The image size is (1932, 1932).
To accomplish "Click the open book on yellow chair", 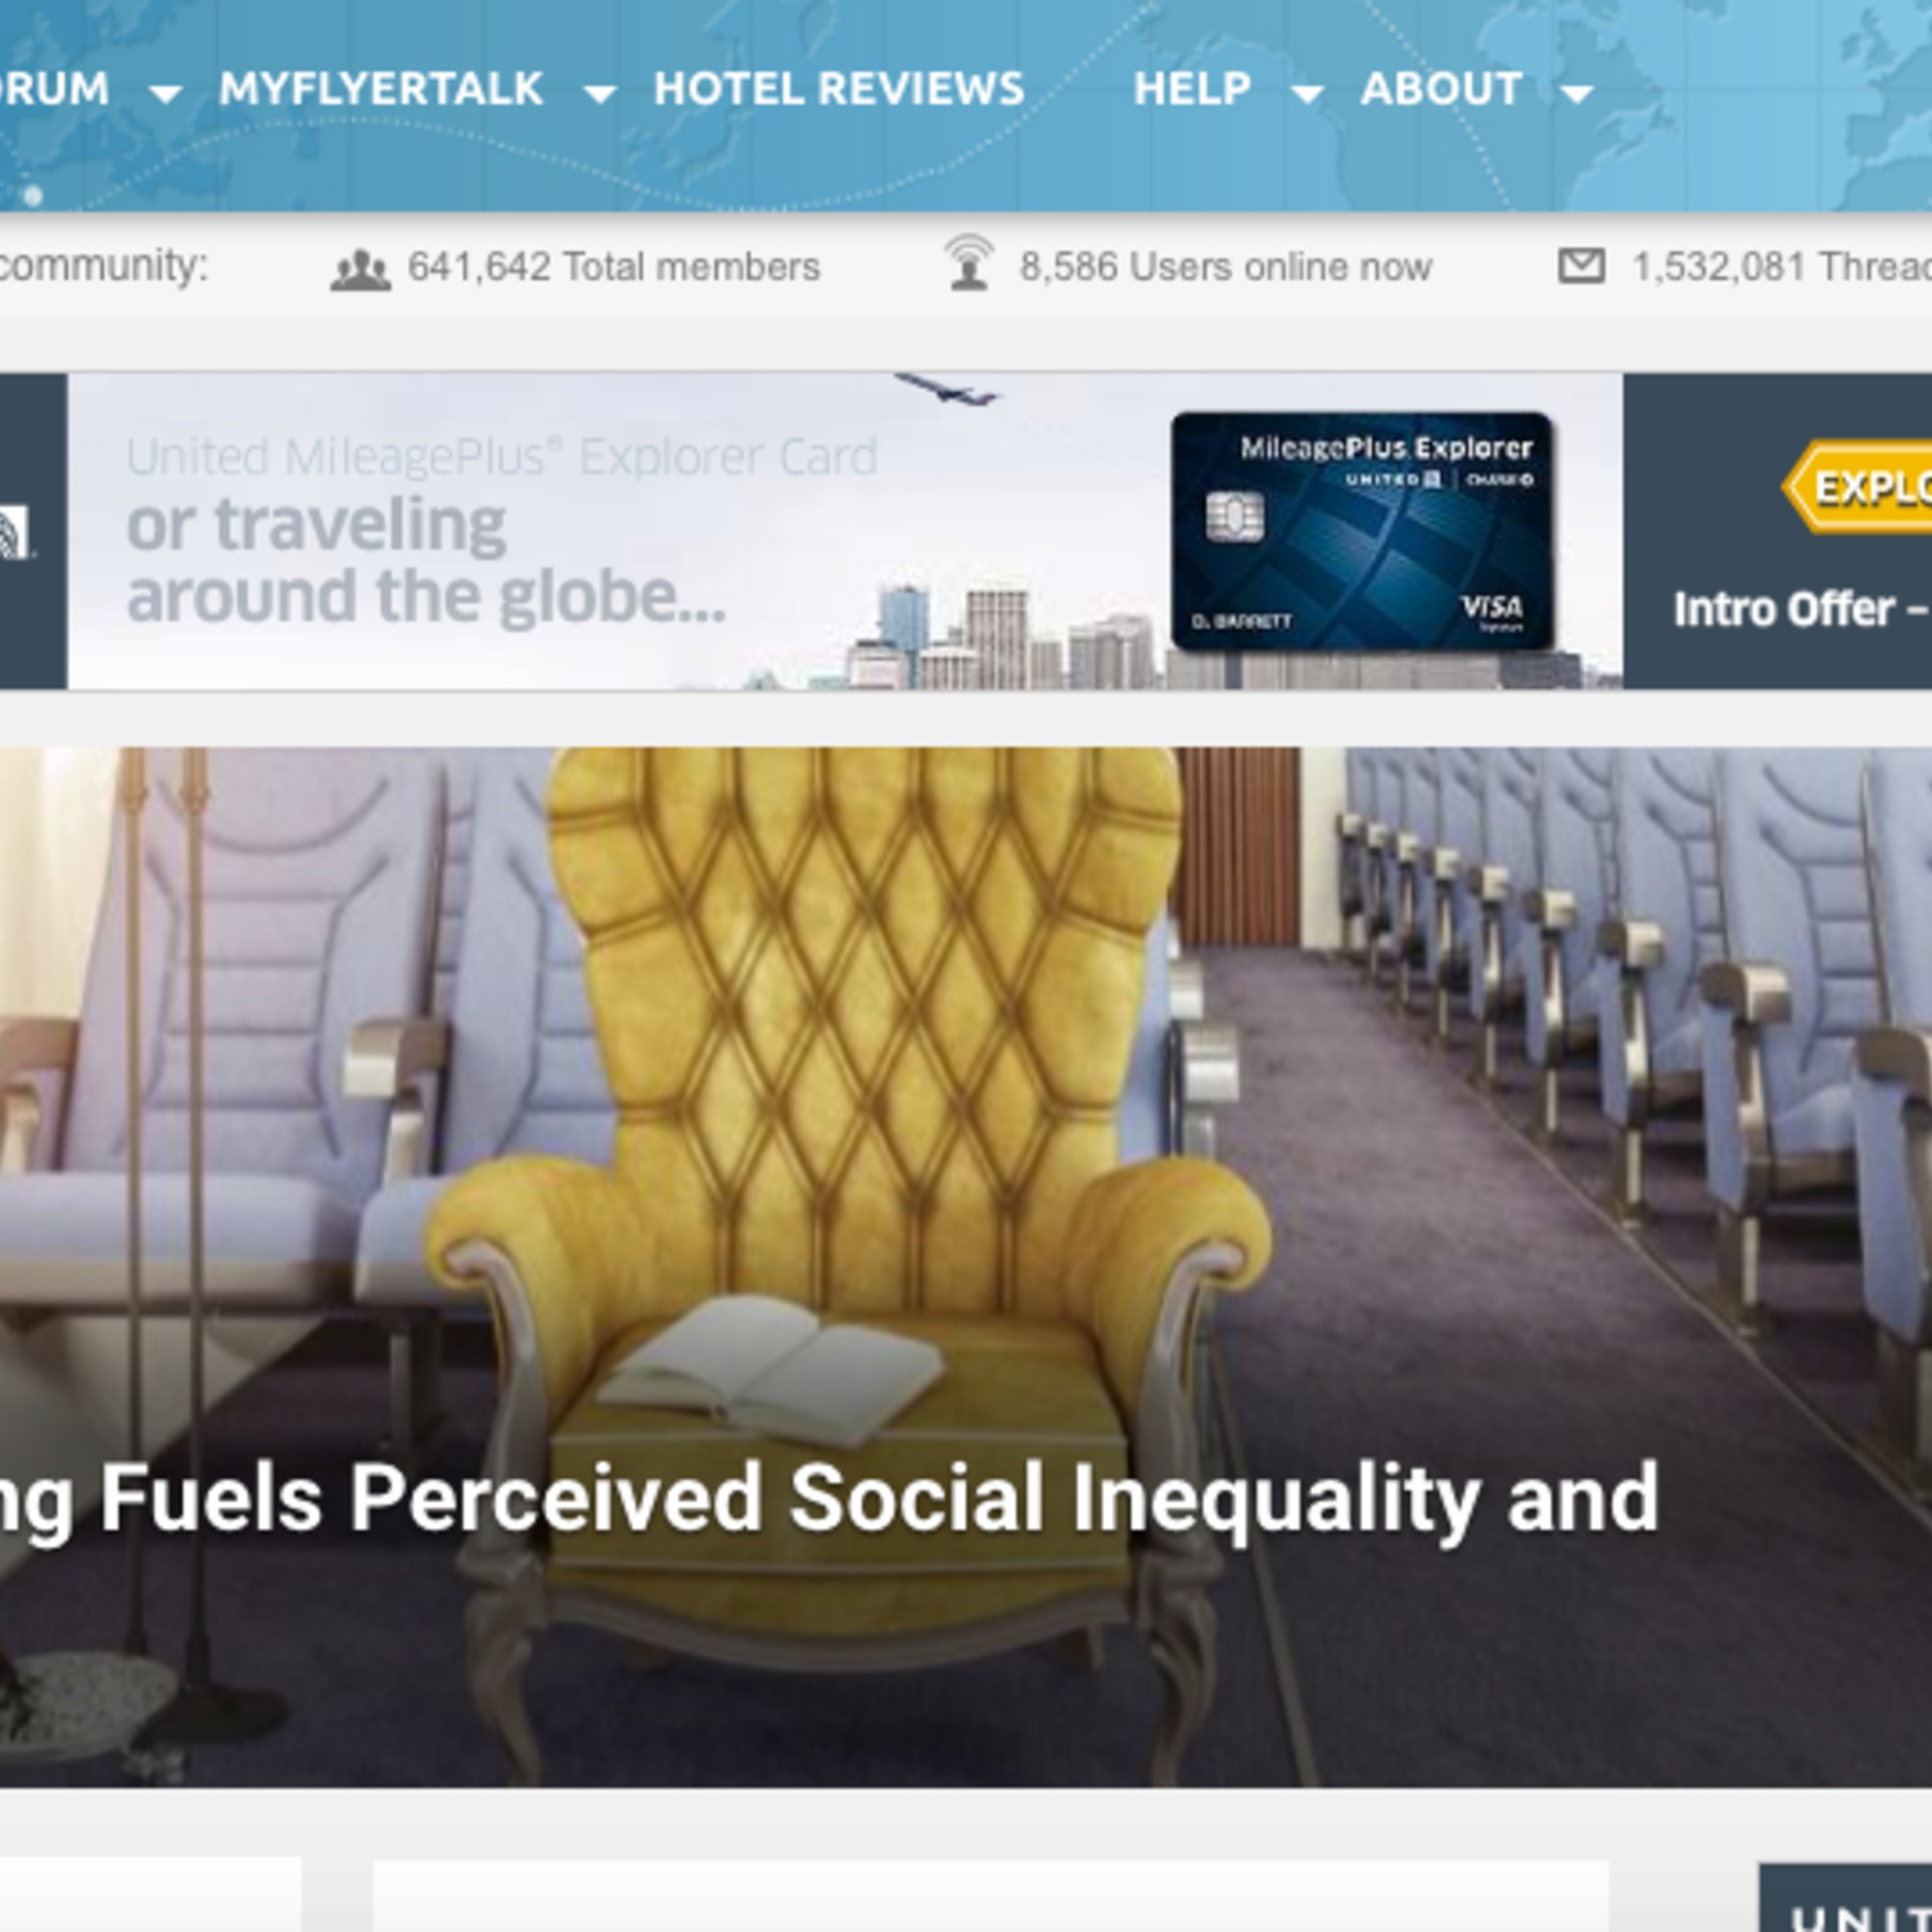I will [x=769, y=1369].
